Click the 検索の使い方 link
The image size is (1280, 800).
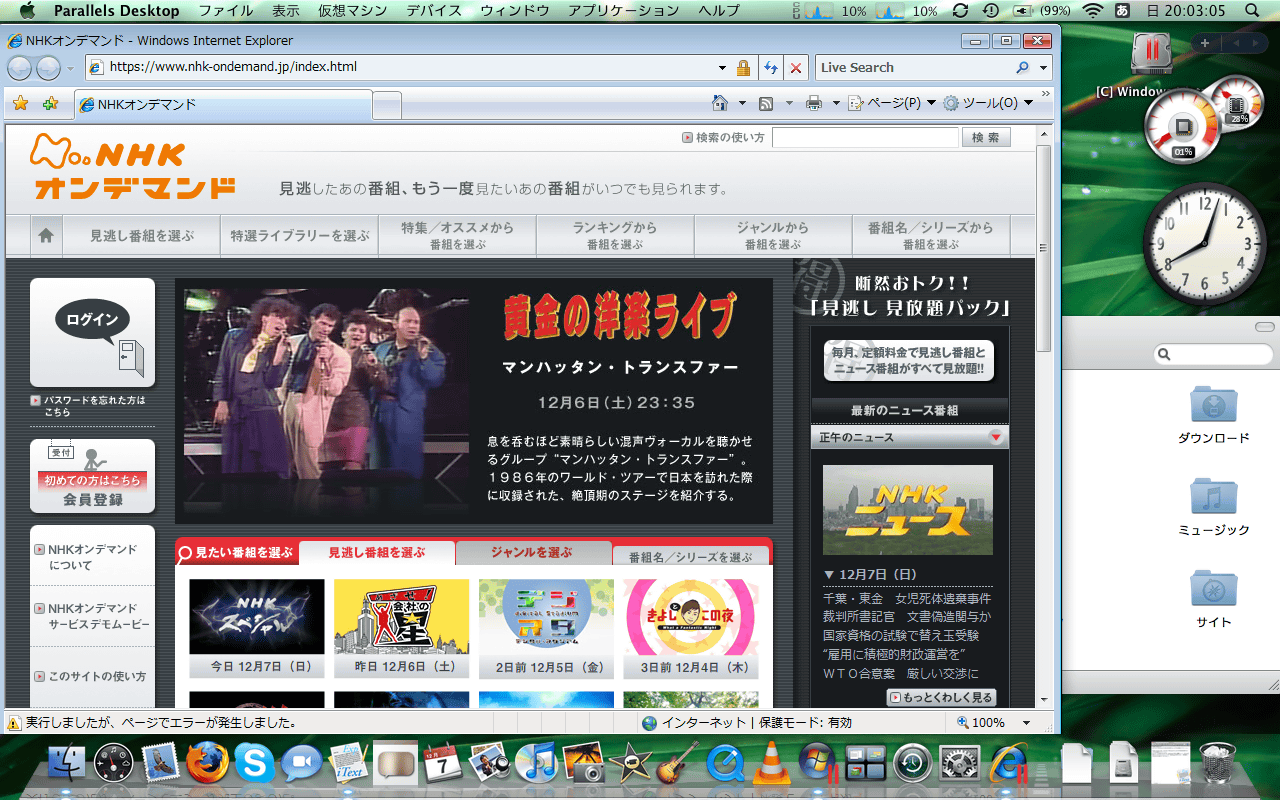[x=723, y=138]
